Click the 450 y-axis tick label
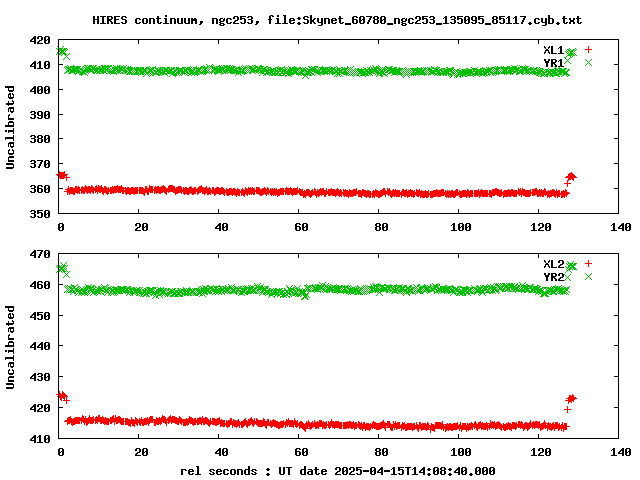Image resolution: width=640 pixels, height=480 pixels. (x=40, y=316)
